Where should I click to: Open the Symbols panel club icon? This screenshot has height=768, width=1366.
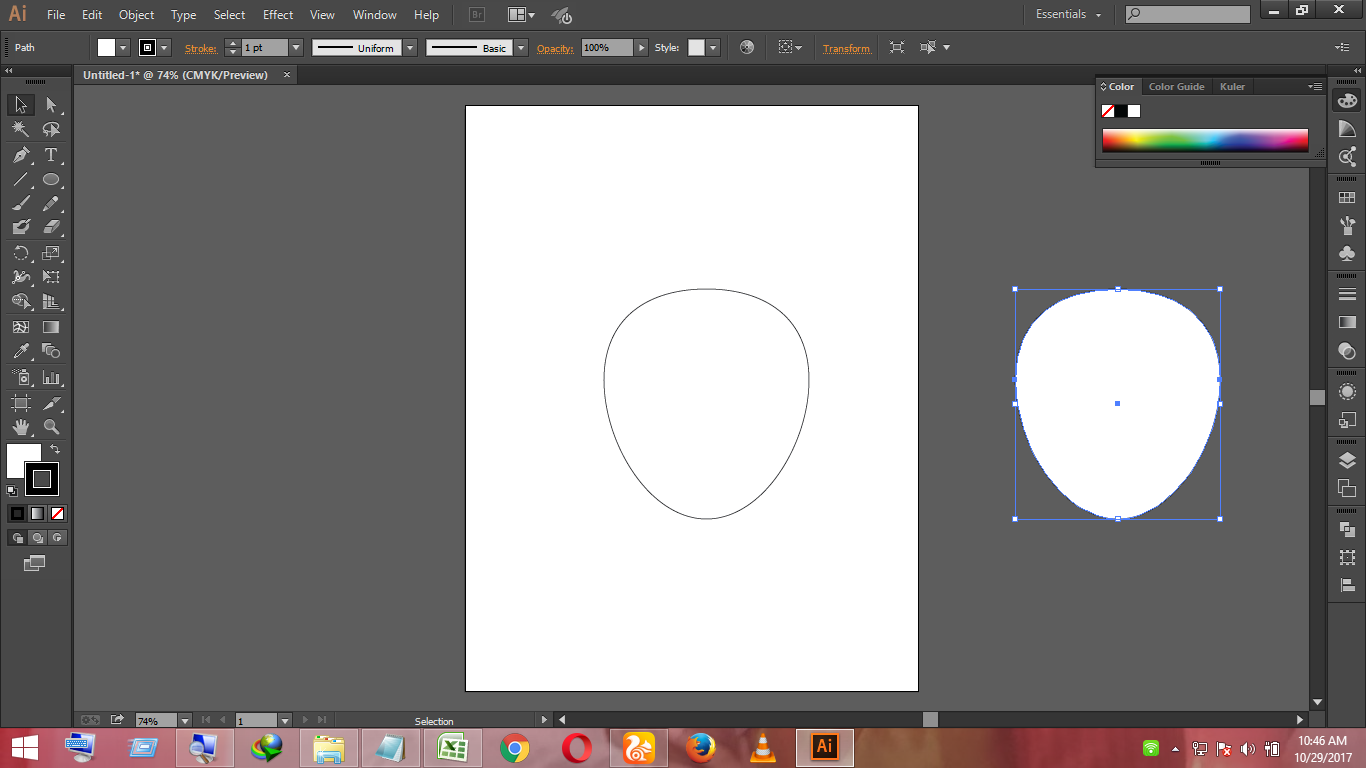(1347, 253)
